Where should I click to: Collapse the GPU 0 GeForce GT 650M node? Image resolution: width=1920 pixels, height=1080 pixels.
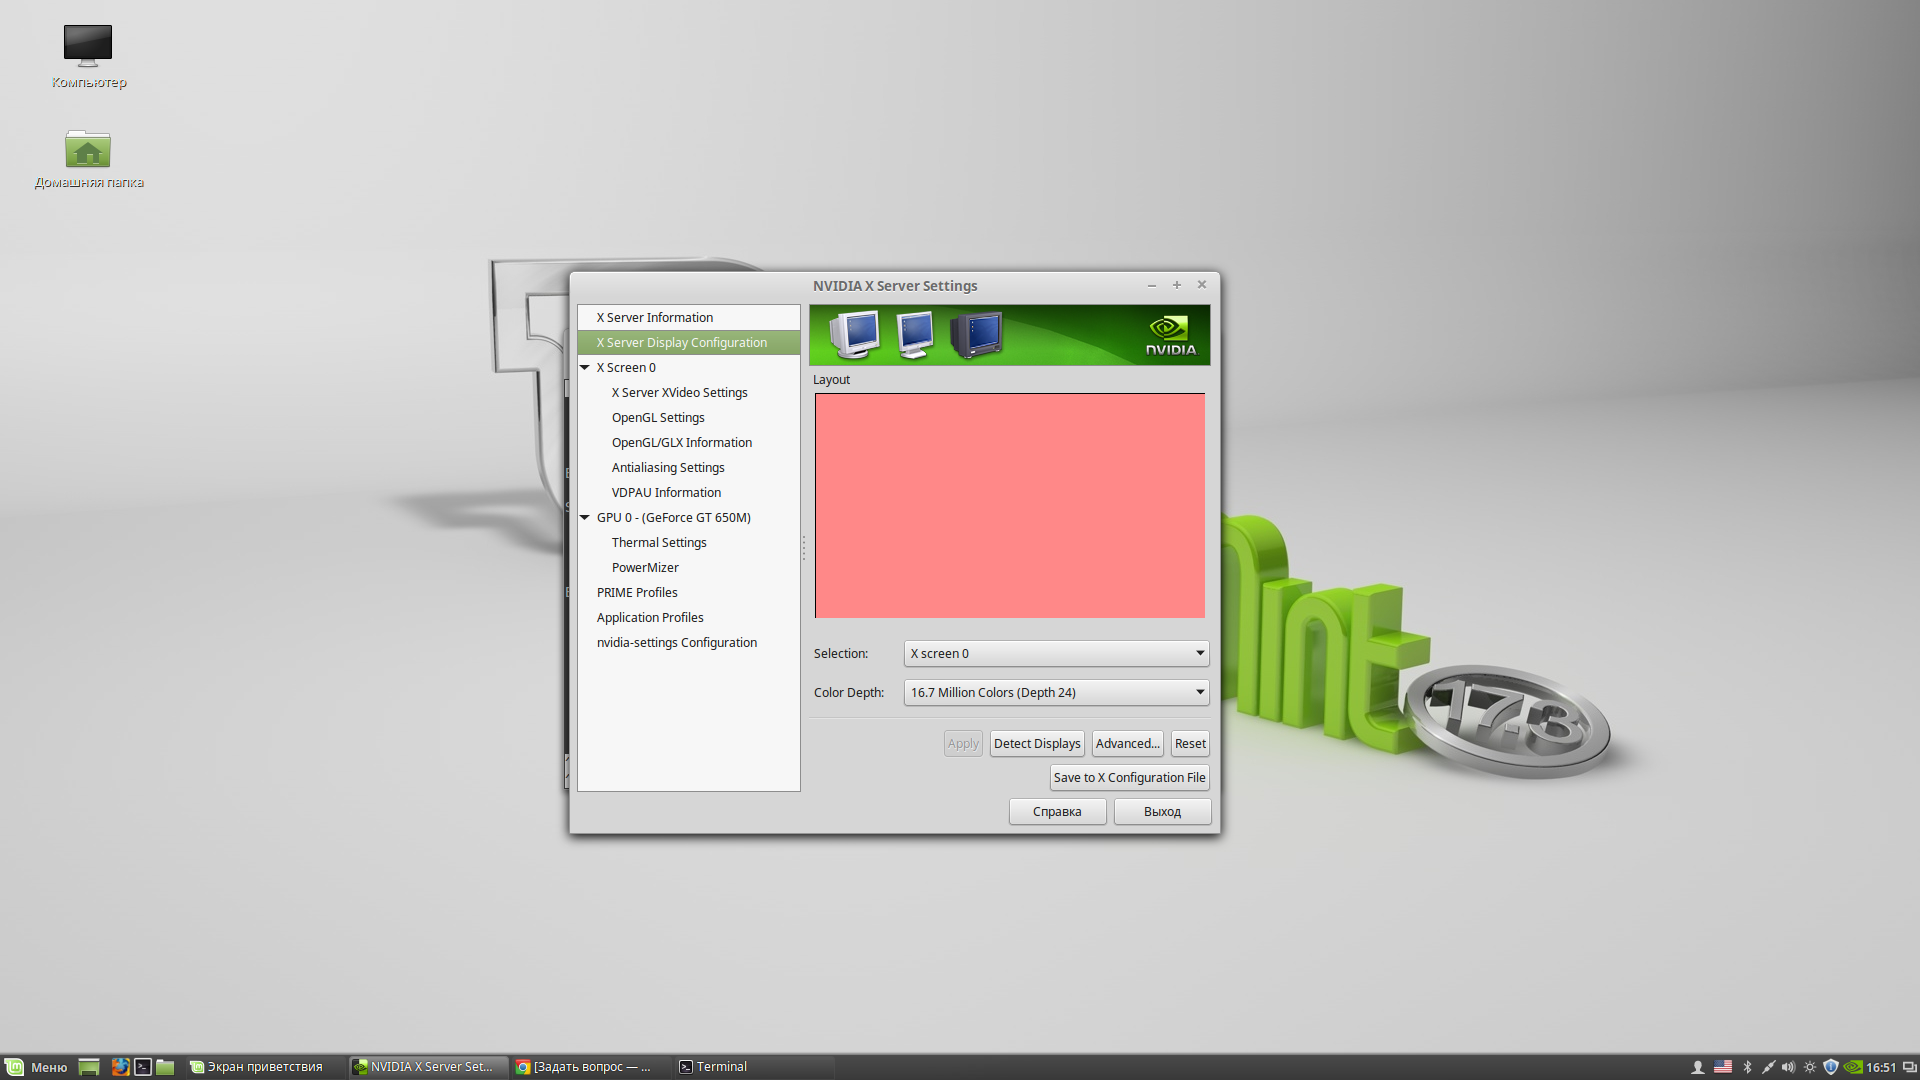[x=585, y=517]
